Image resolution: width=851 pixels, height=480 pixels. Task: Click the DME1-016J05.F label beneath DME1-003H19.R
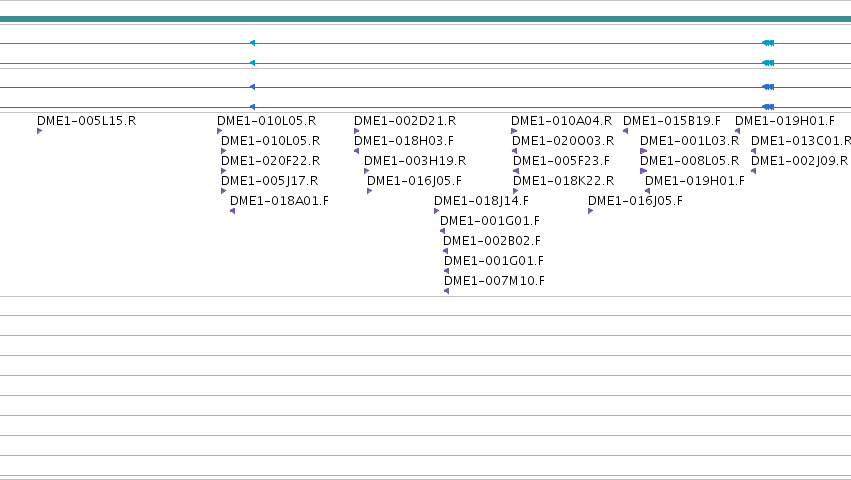pos(414,181)
